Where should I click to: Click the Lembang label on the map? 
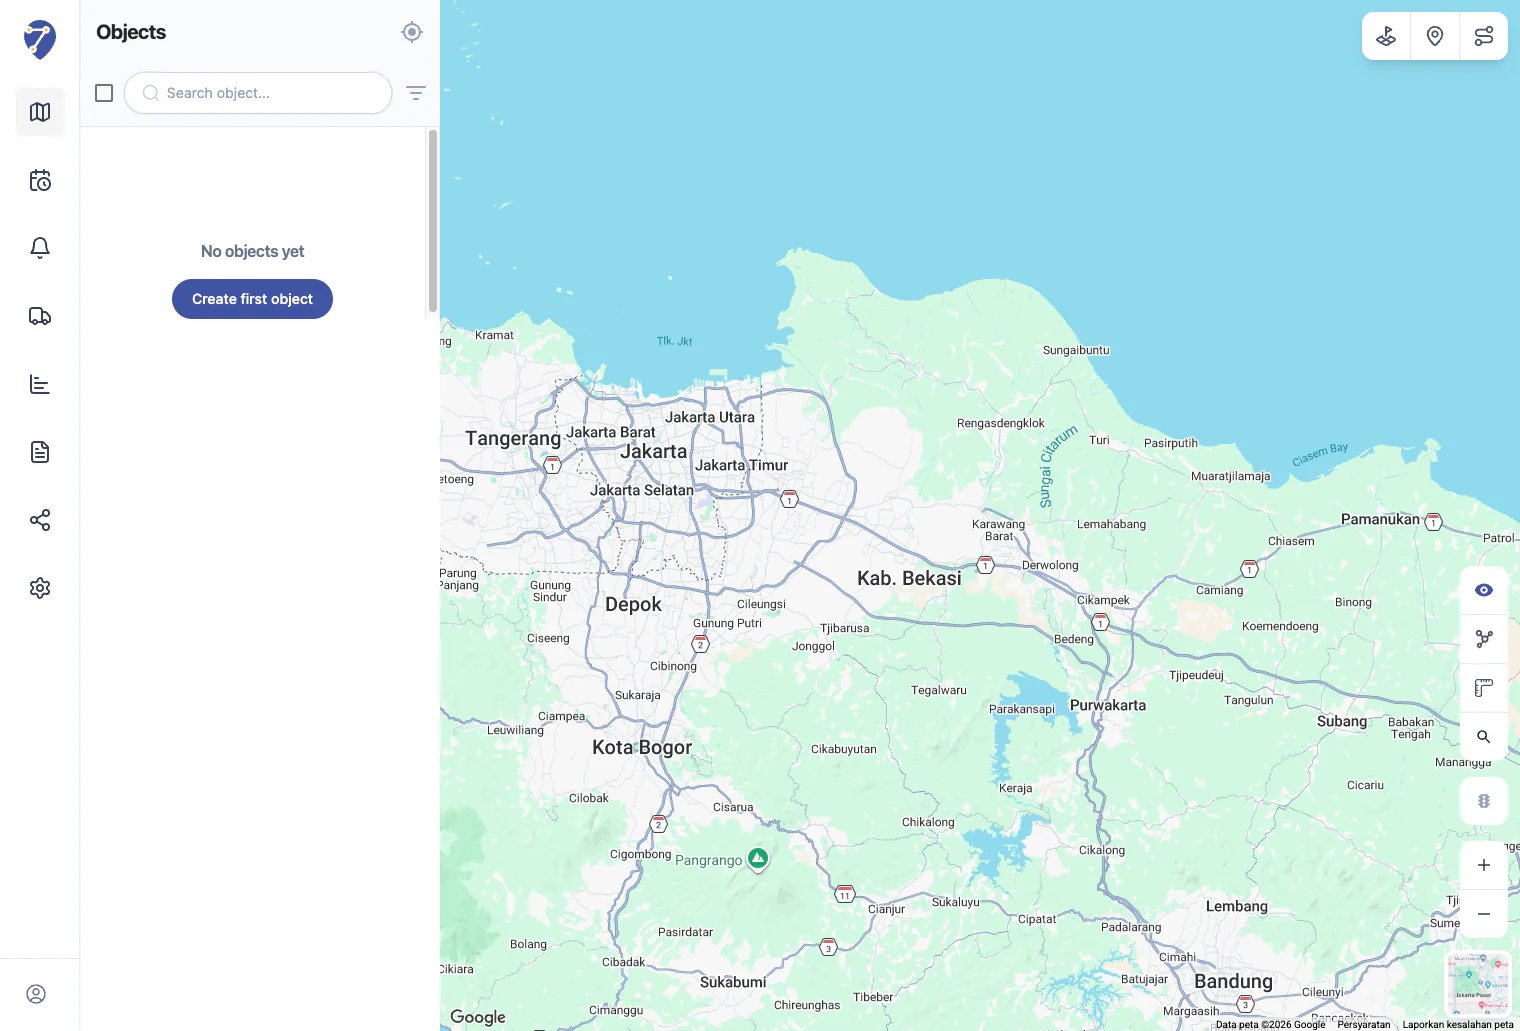point(1237,906)
